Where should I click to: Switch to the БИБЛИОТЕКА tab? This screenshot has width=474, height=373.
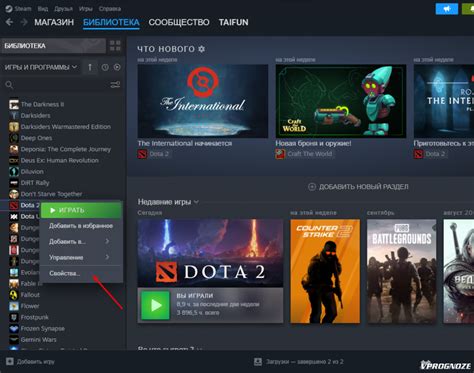click(111, 22)
